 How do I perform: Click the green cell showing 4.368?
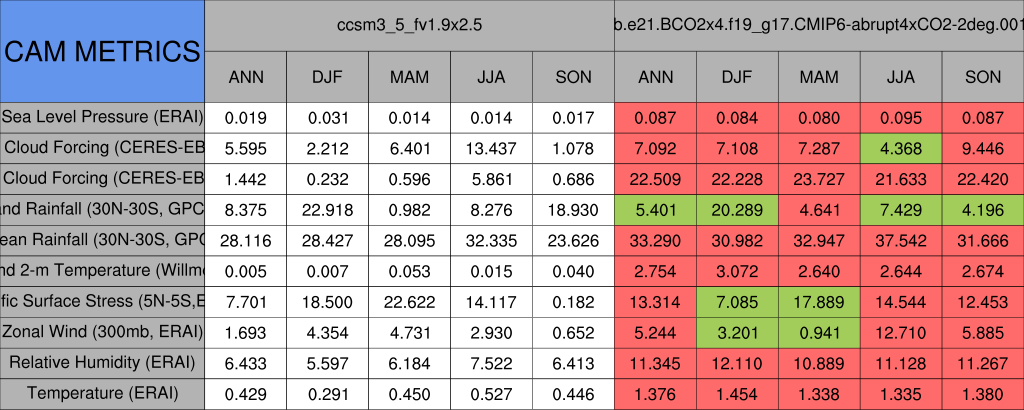901,147
